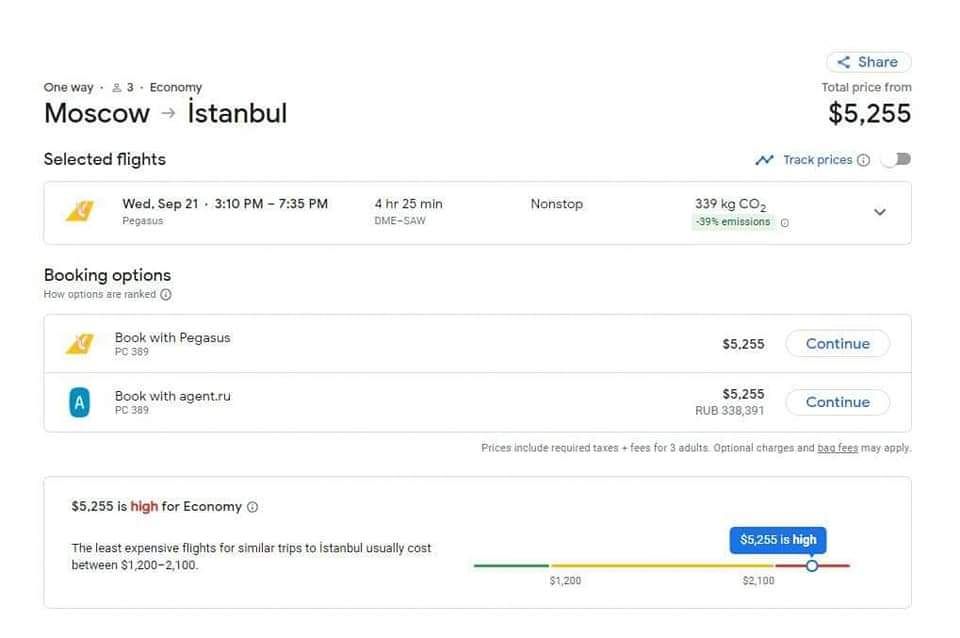
Task: Click the Share button
Action: point(868,62)
